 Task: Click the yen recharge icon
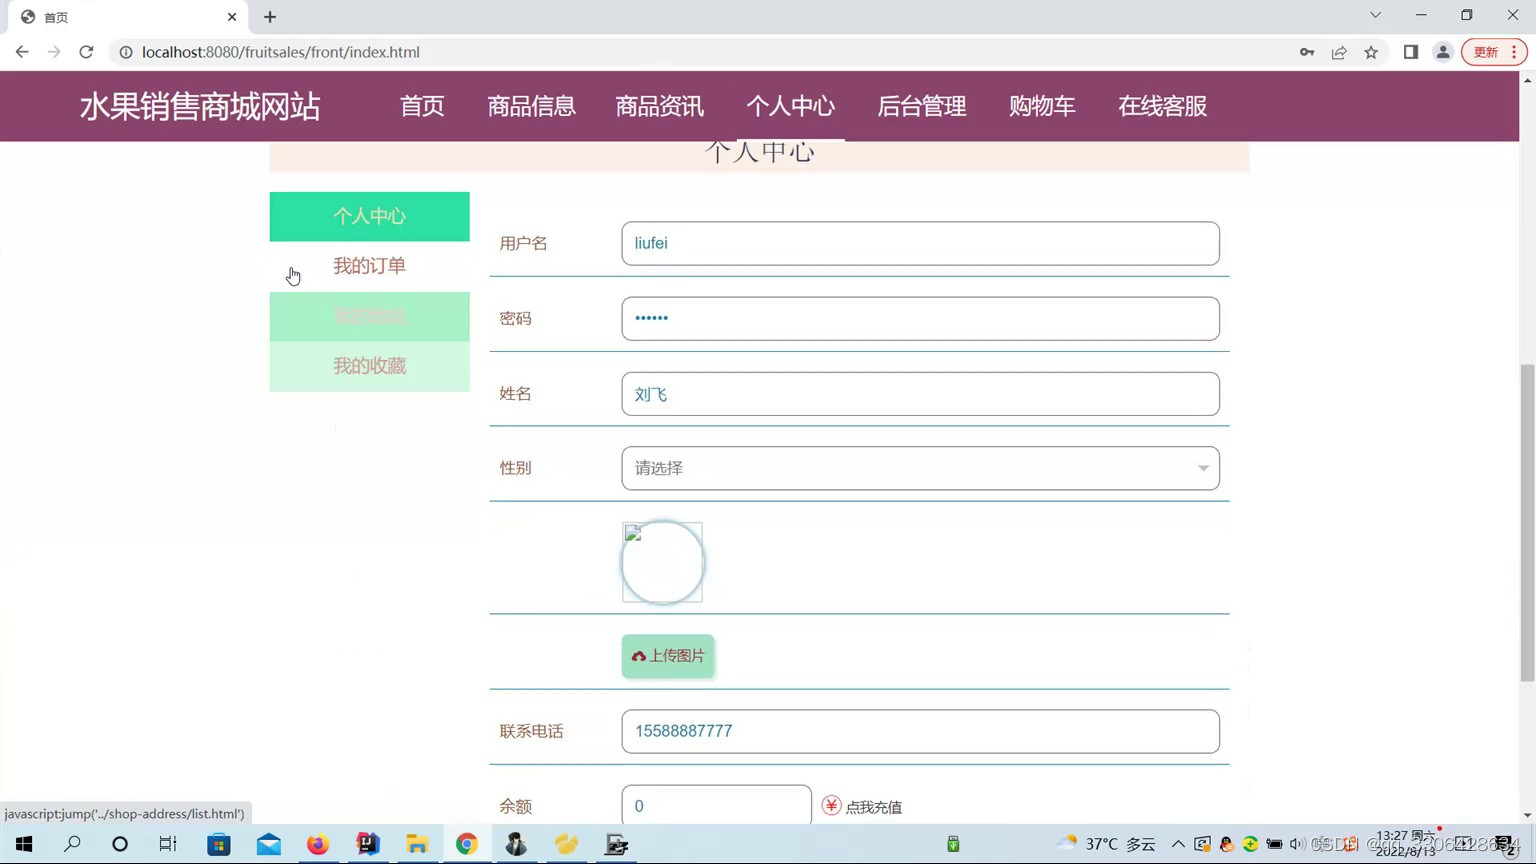tap(831, 805)
